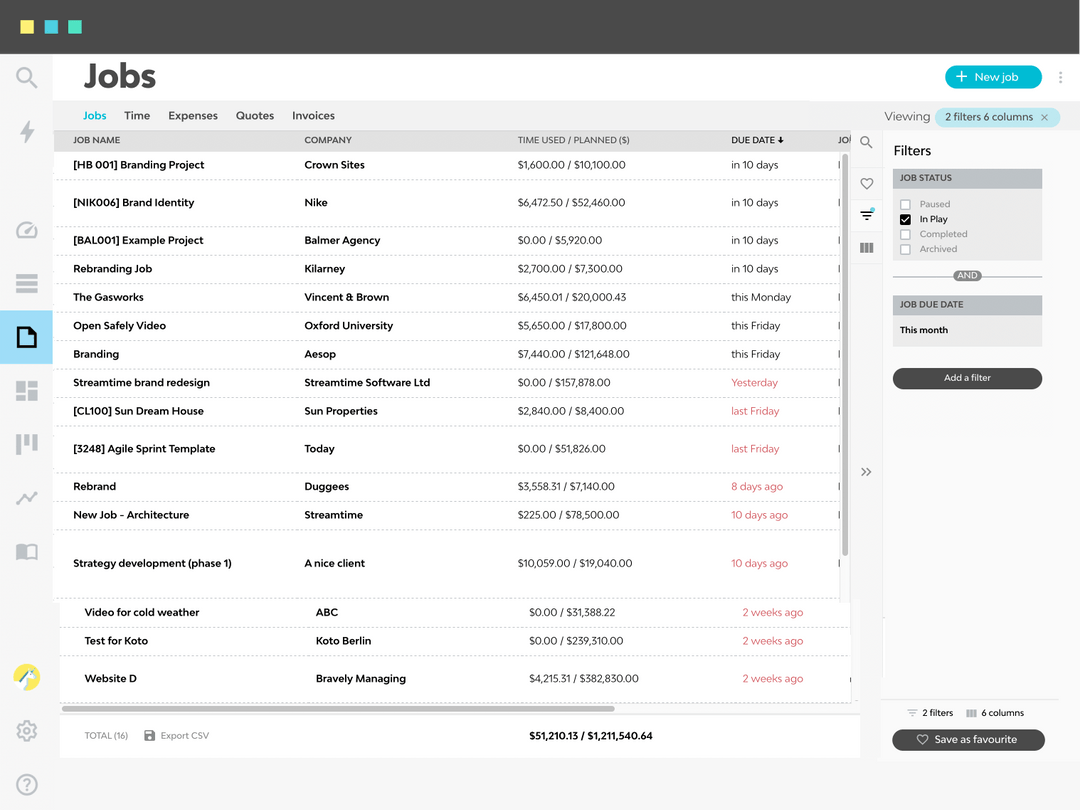Screen dimensions: 1080x810
Task: Enable the Paused job status checkbox
Action: point(905,204)
